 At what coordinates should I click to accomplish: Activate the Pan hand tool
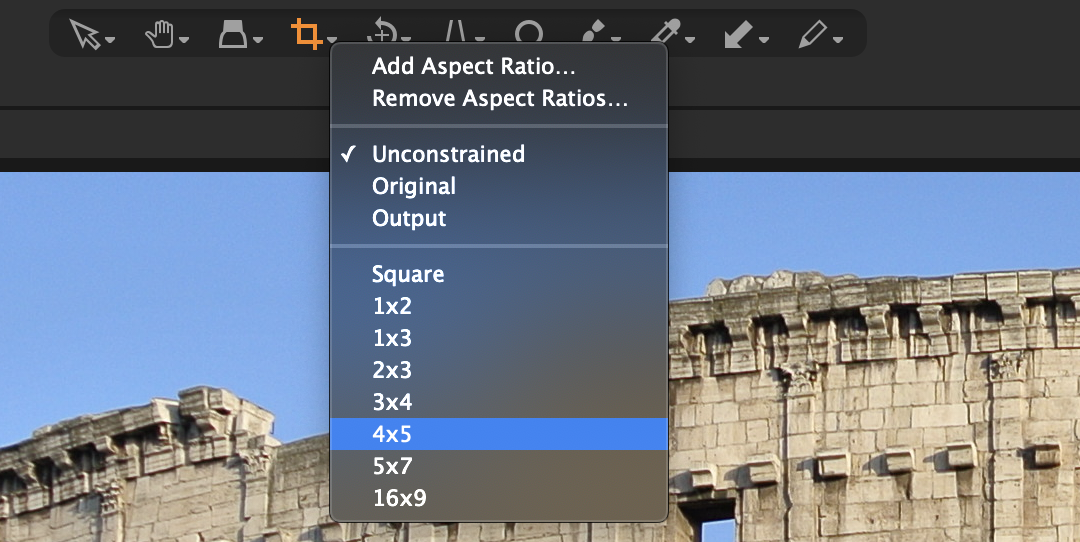pos(159,34)
